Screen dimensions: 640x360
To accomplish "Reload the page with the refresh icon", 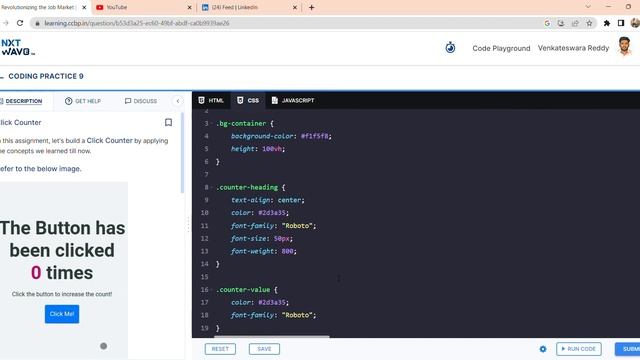I will pyautogui.click(x=20, y=23).
